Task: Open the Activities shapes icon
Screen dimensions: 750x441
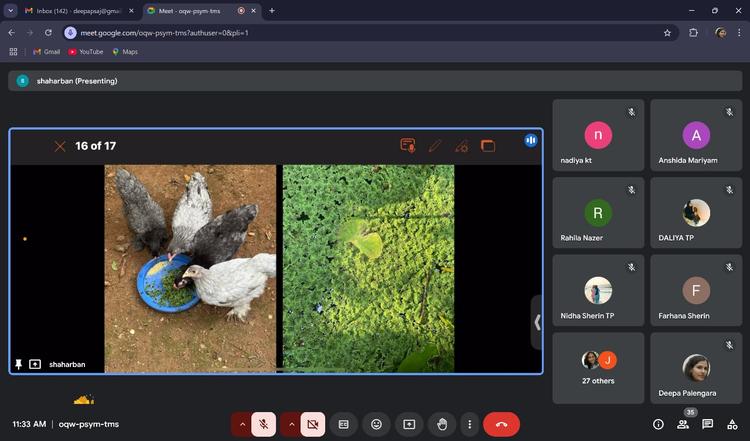Action: tap(732, 424)
